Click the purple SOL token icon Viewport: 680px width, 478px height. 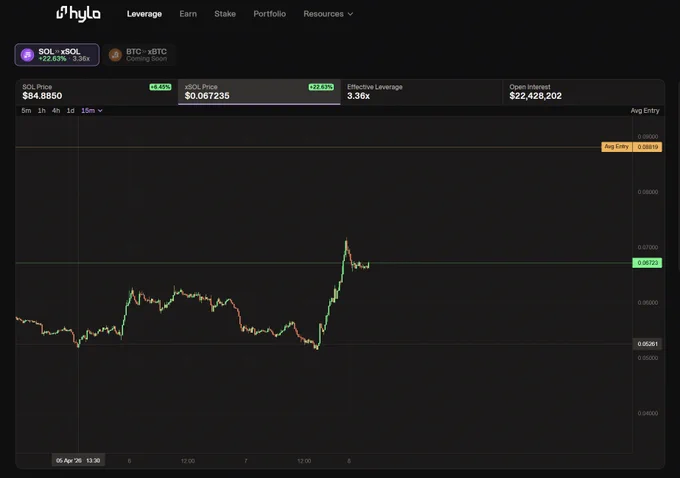click(27, 55)
